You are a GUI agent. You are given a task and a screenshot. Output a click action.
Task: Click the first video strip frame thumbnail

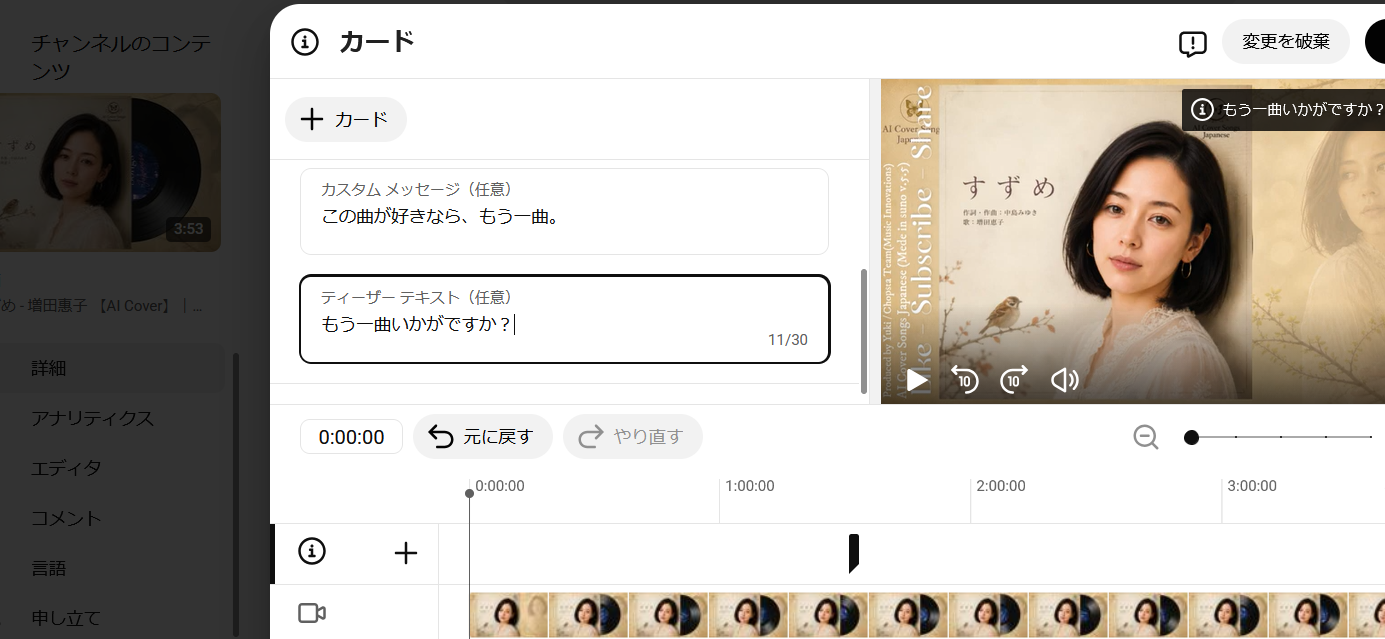tap(508, 615)
